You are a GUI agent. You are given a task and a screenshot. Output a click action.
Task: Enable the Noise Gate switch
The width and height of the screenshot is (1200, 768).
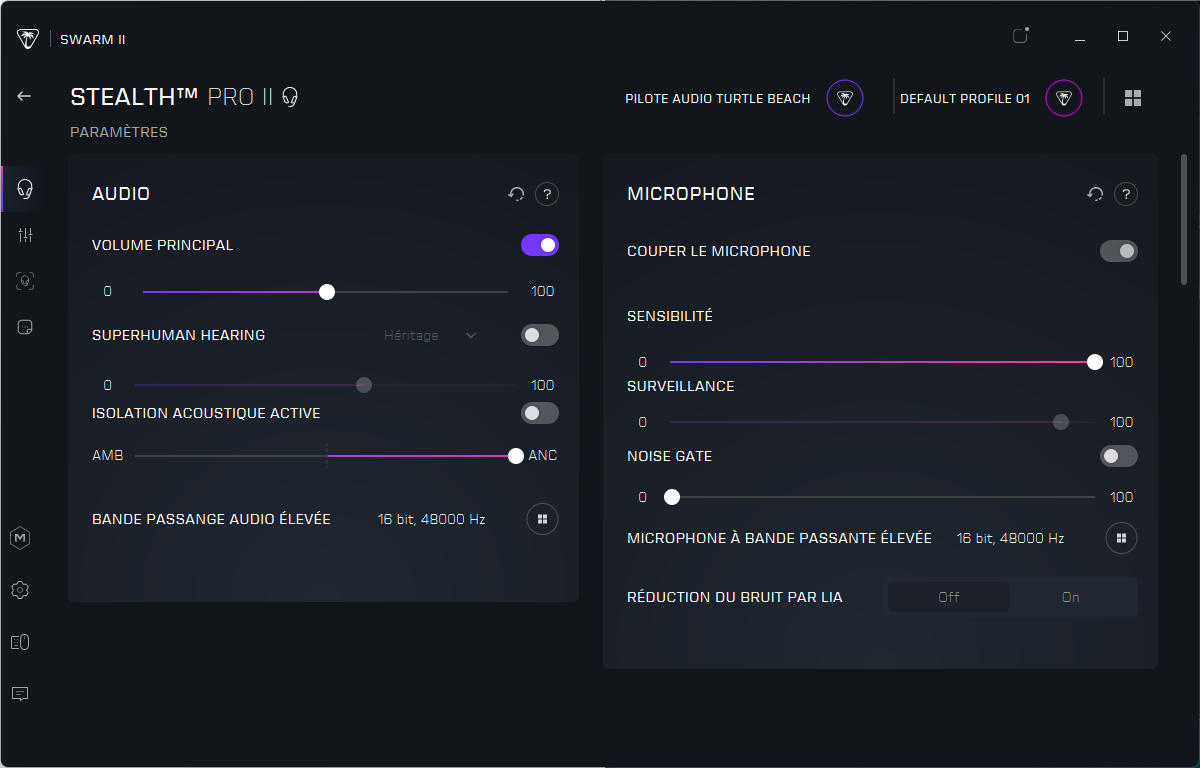(1119, 456)
